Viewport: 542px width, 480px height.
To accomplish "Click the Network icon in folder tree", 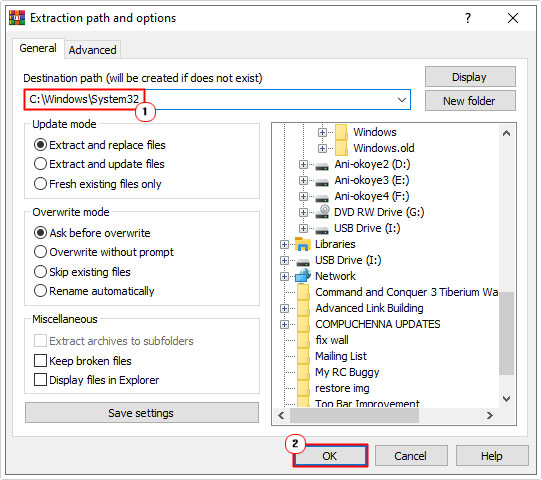I will (303, 276).
